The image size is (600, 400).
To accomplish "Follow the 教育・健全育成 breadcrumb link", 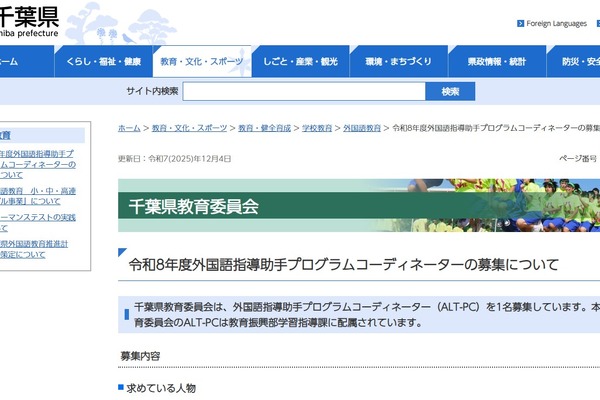I will (264, 128).
